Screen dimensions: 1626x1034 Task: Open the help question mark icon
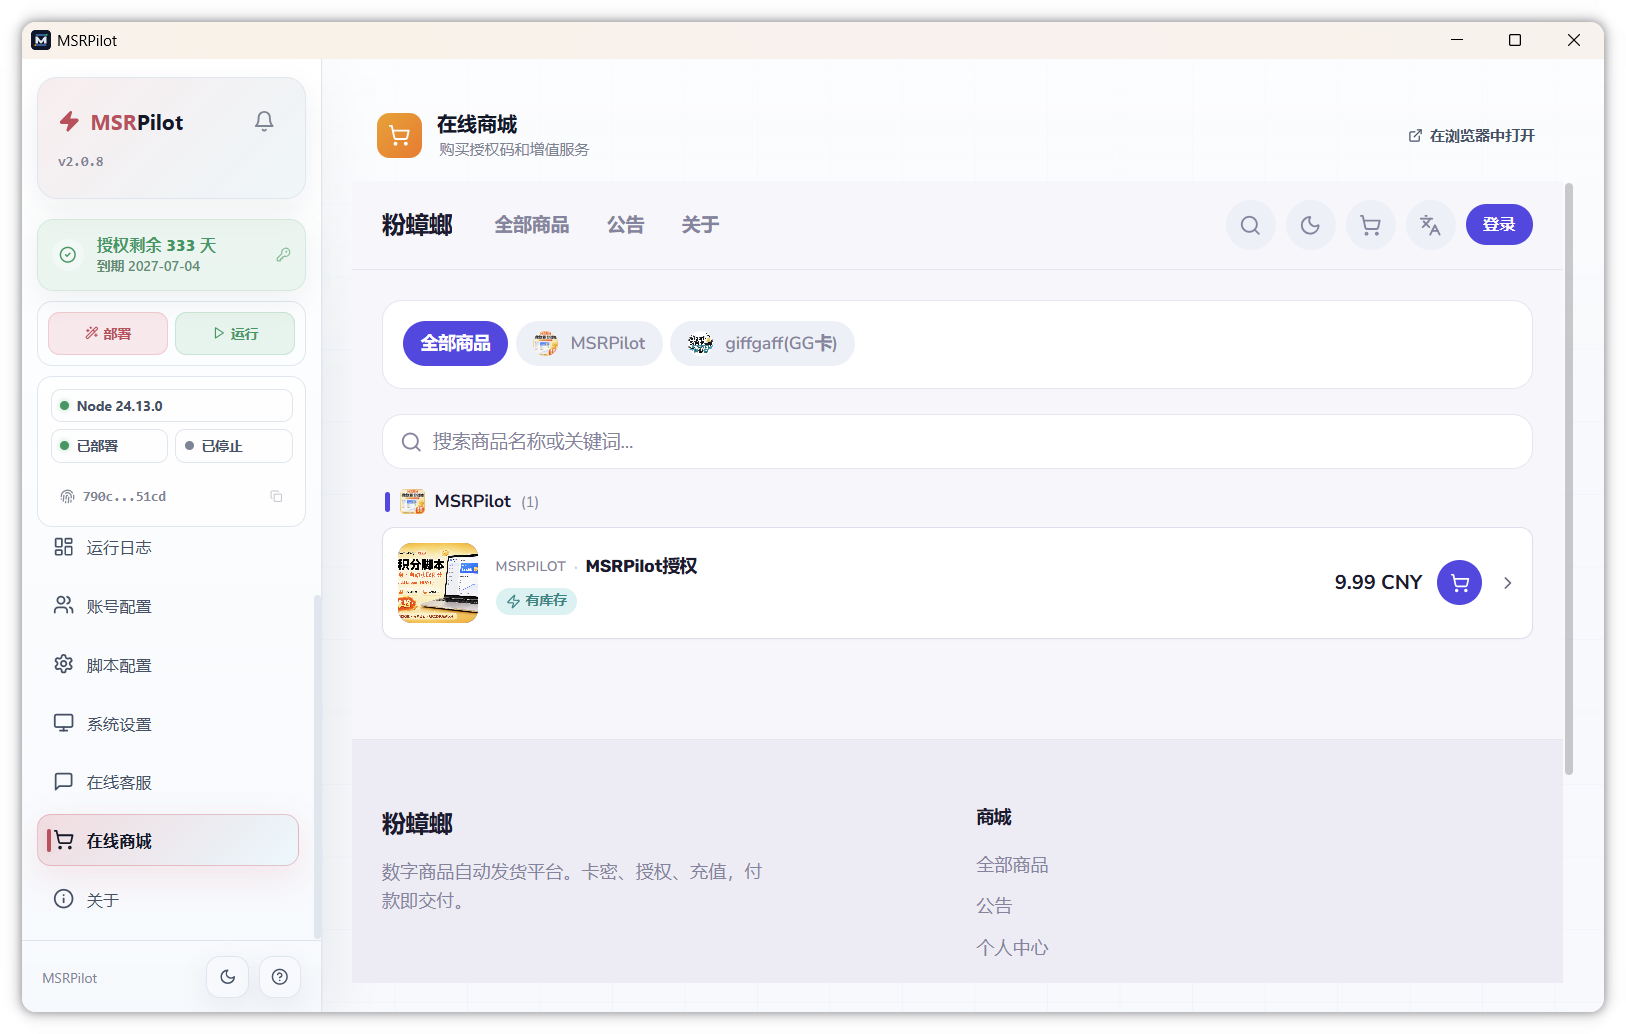[x=280, y=977]
